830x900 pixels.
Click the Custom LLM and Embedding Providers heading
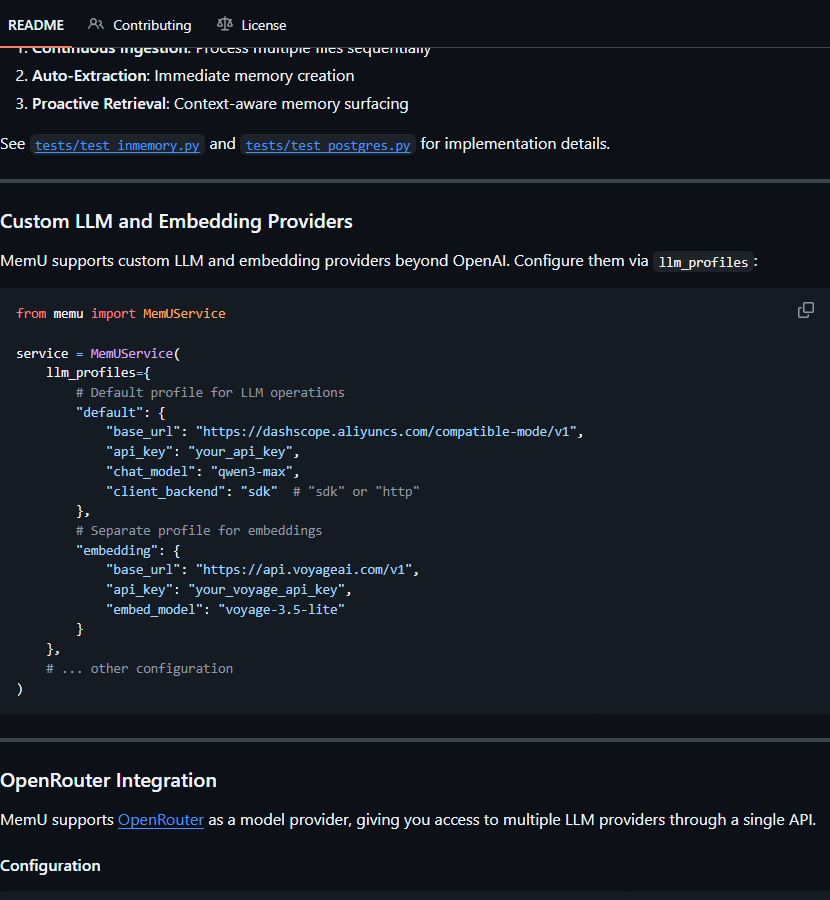[x=176, y=221]
